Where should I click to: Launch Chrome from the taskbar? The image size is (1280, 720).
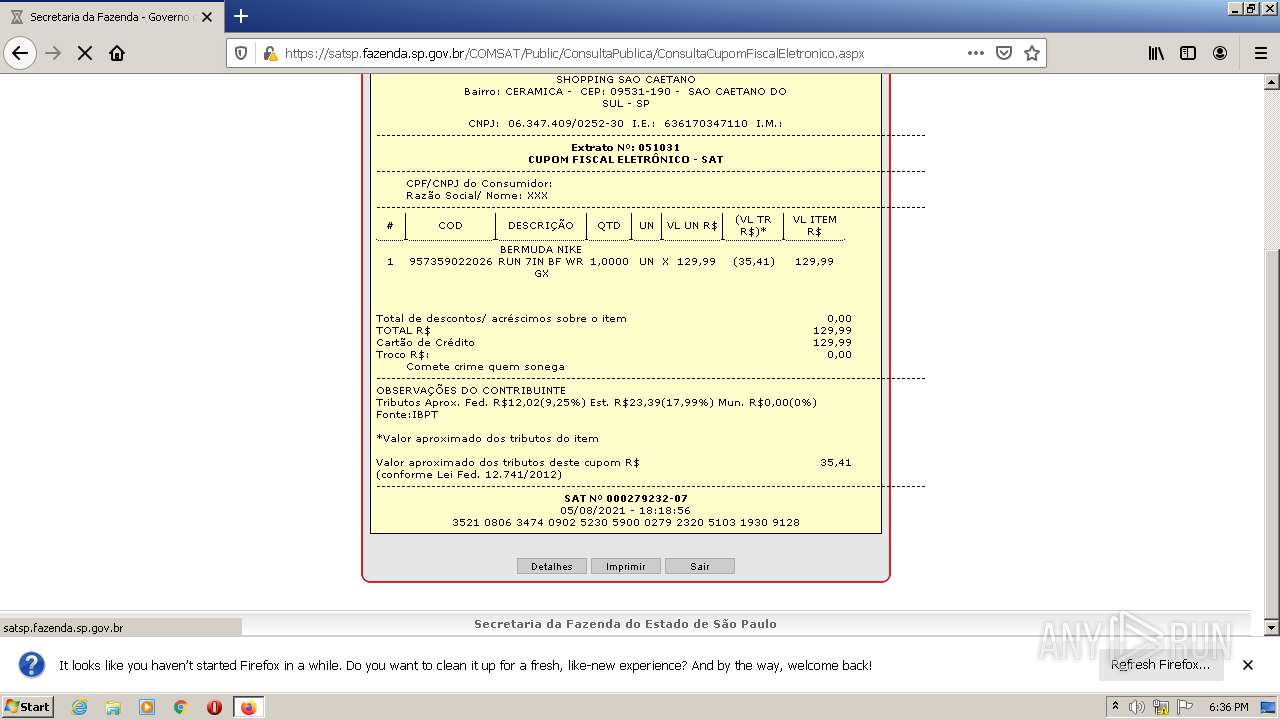(180, 707)
